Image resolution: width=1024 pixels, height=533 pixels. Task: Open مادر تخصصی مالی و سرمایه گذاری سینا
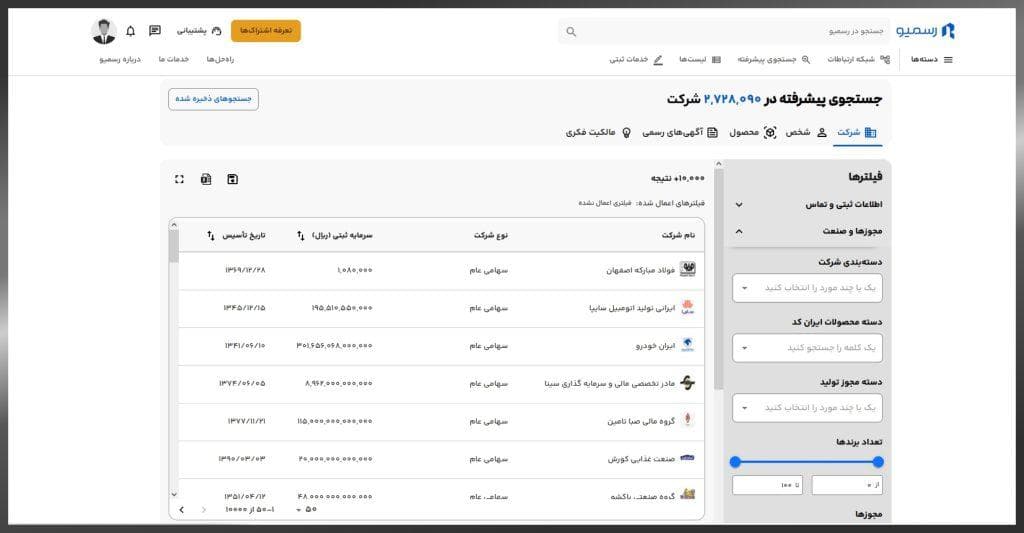point(610,383)
